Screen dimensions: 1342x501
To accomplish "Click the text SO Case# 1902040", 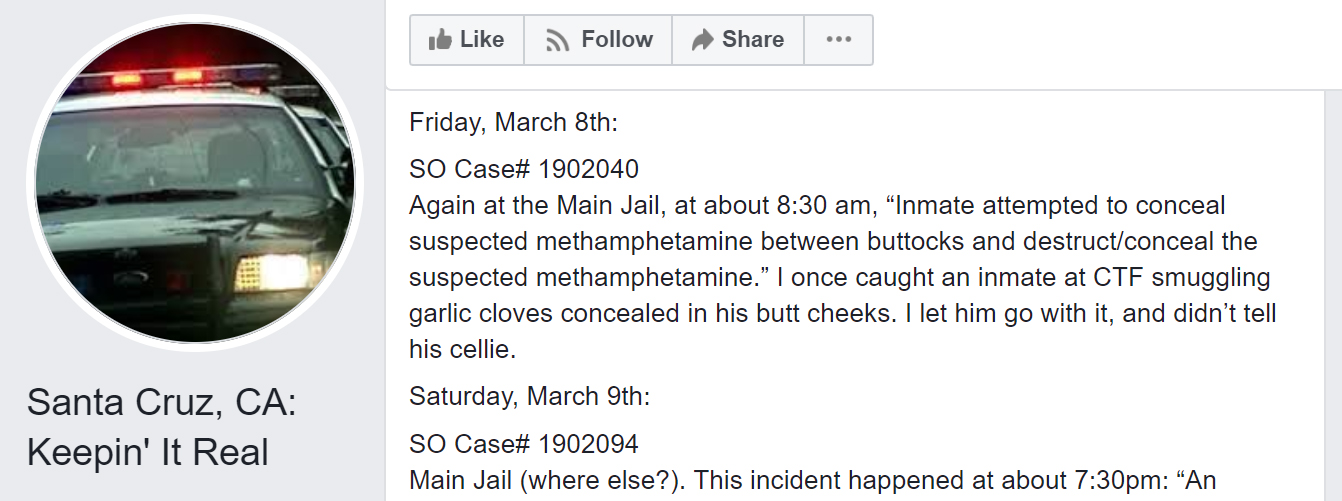I will tap(524, 169).
